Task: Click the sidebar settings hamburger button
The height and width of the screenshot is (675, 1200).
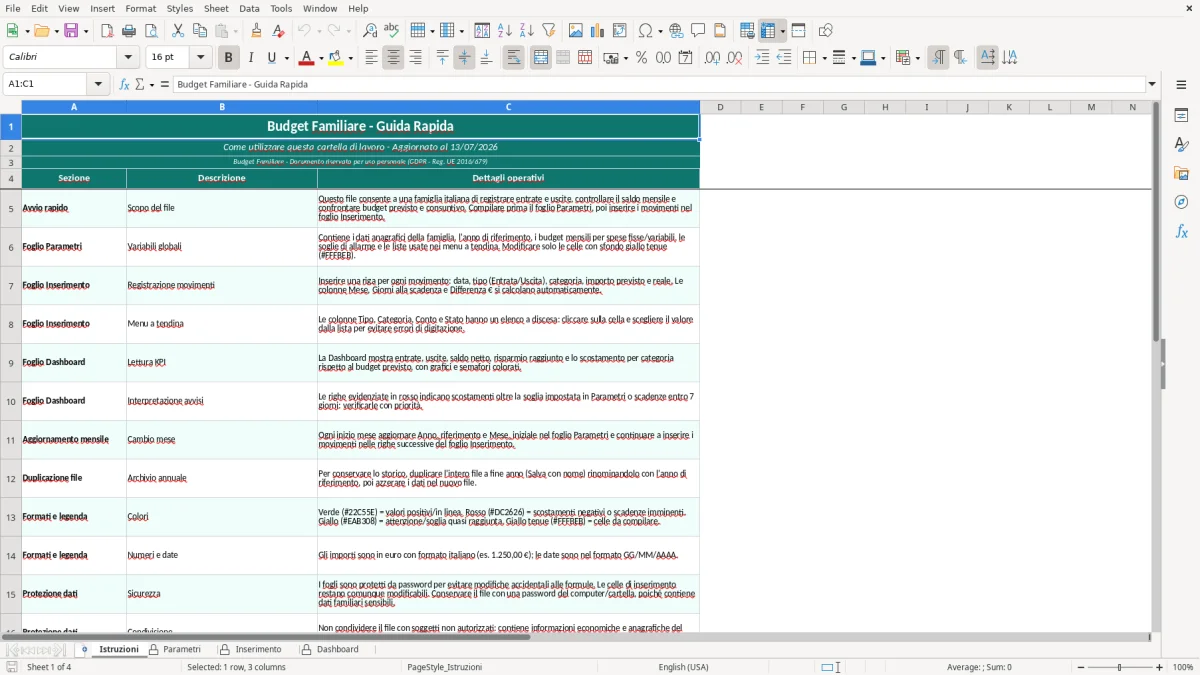Action: point(1181,84)
